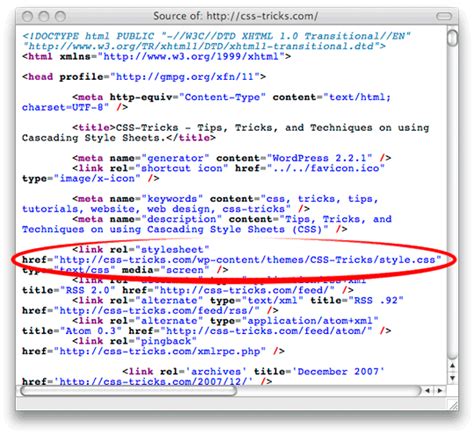Click the 'image/x-icon' type value
The image size is (474, 434).
tap(97, 178)
